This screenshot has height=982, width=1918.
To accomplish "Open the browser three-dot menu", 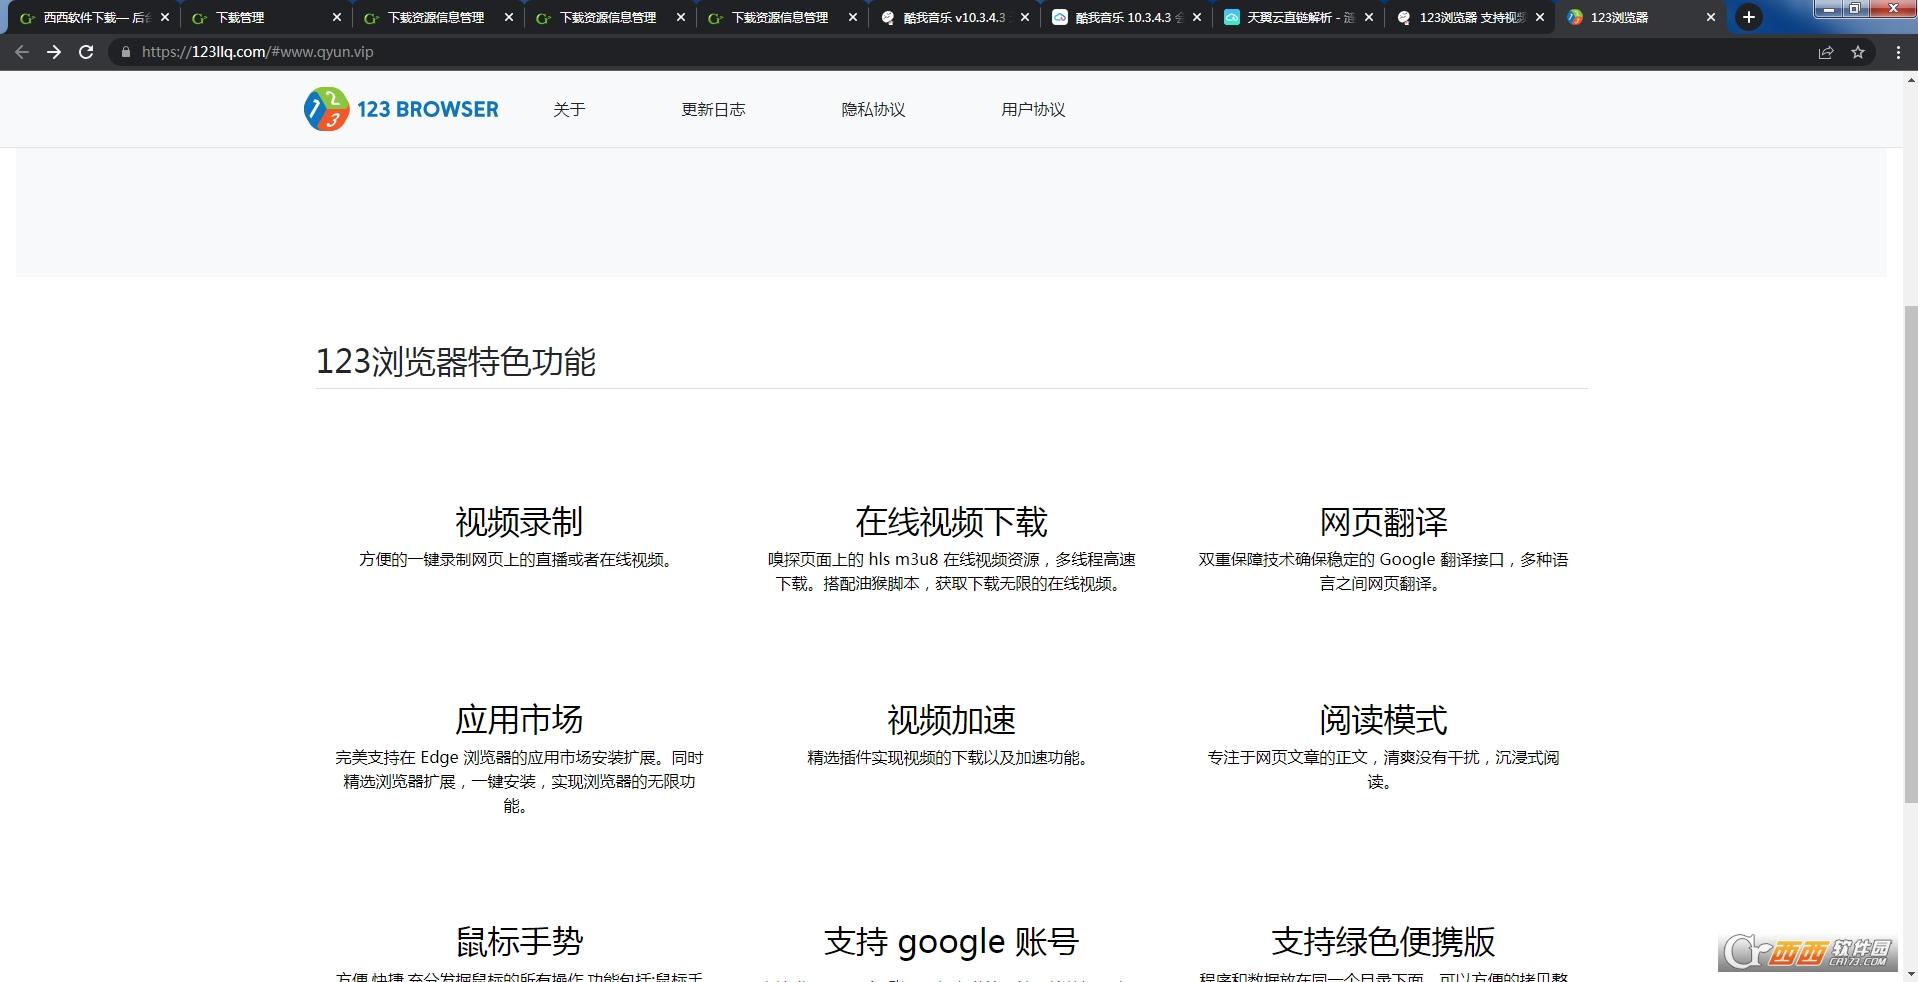I will (1898, 52).
